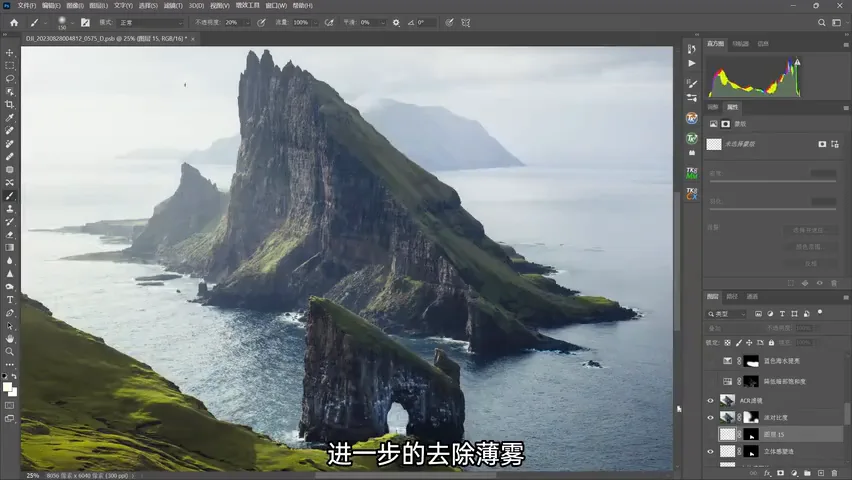Click the foreground color swatch

coord(7,387)
